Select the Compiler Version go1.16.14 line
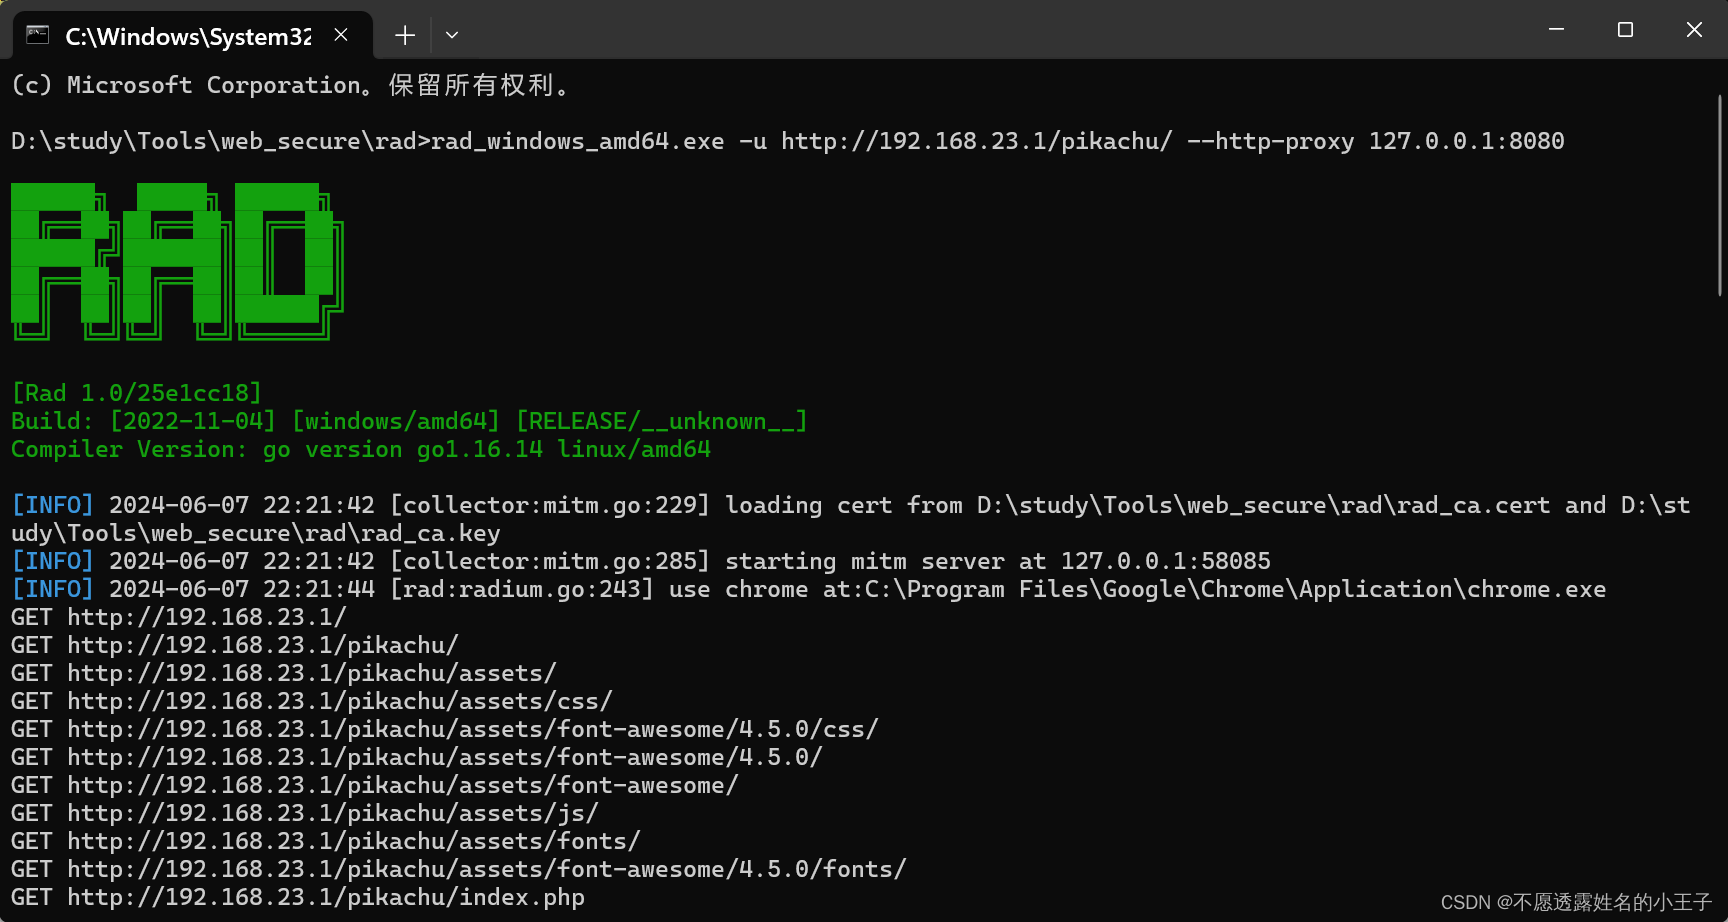The image size is (1728, 922). (360, 449)
